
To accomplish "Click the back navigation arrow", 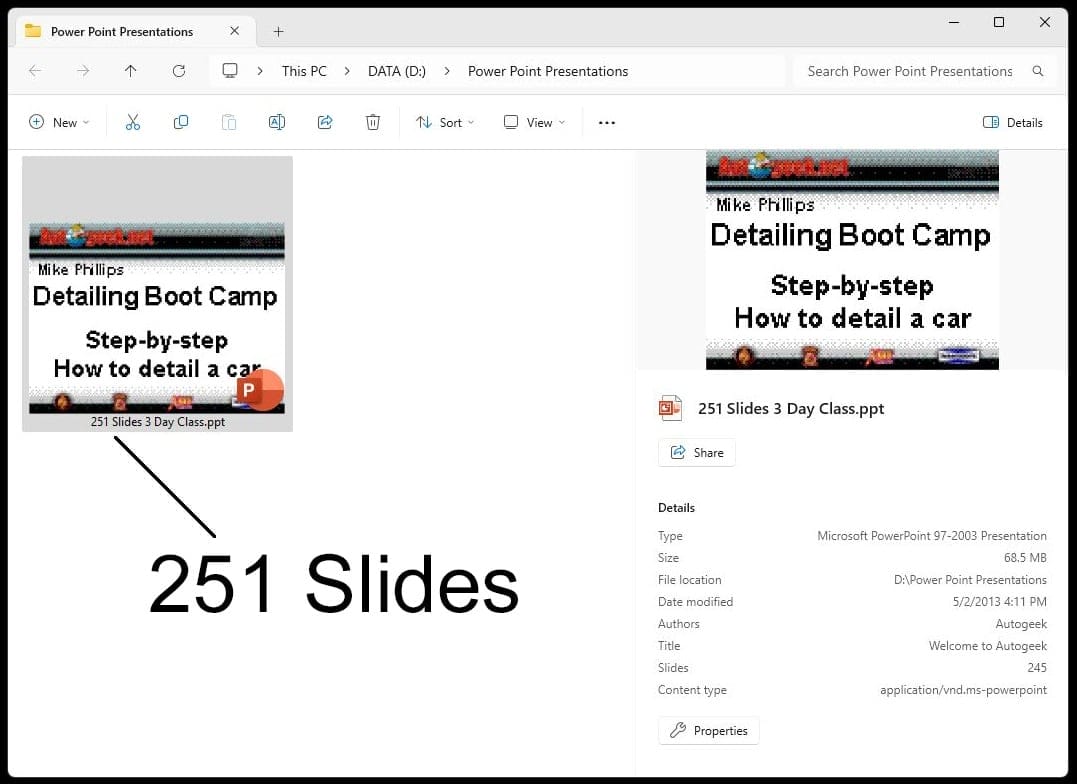I will tap(36, 71).
